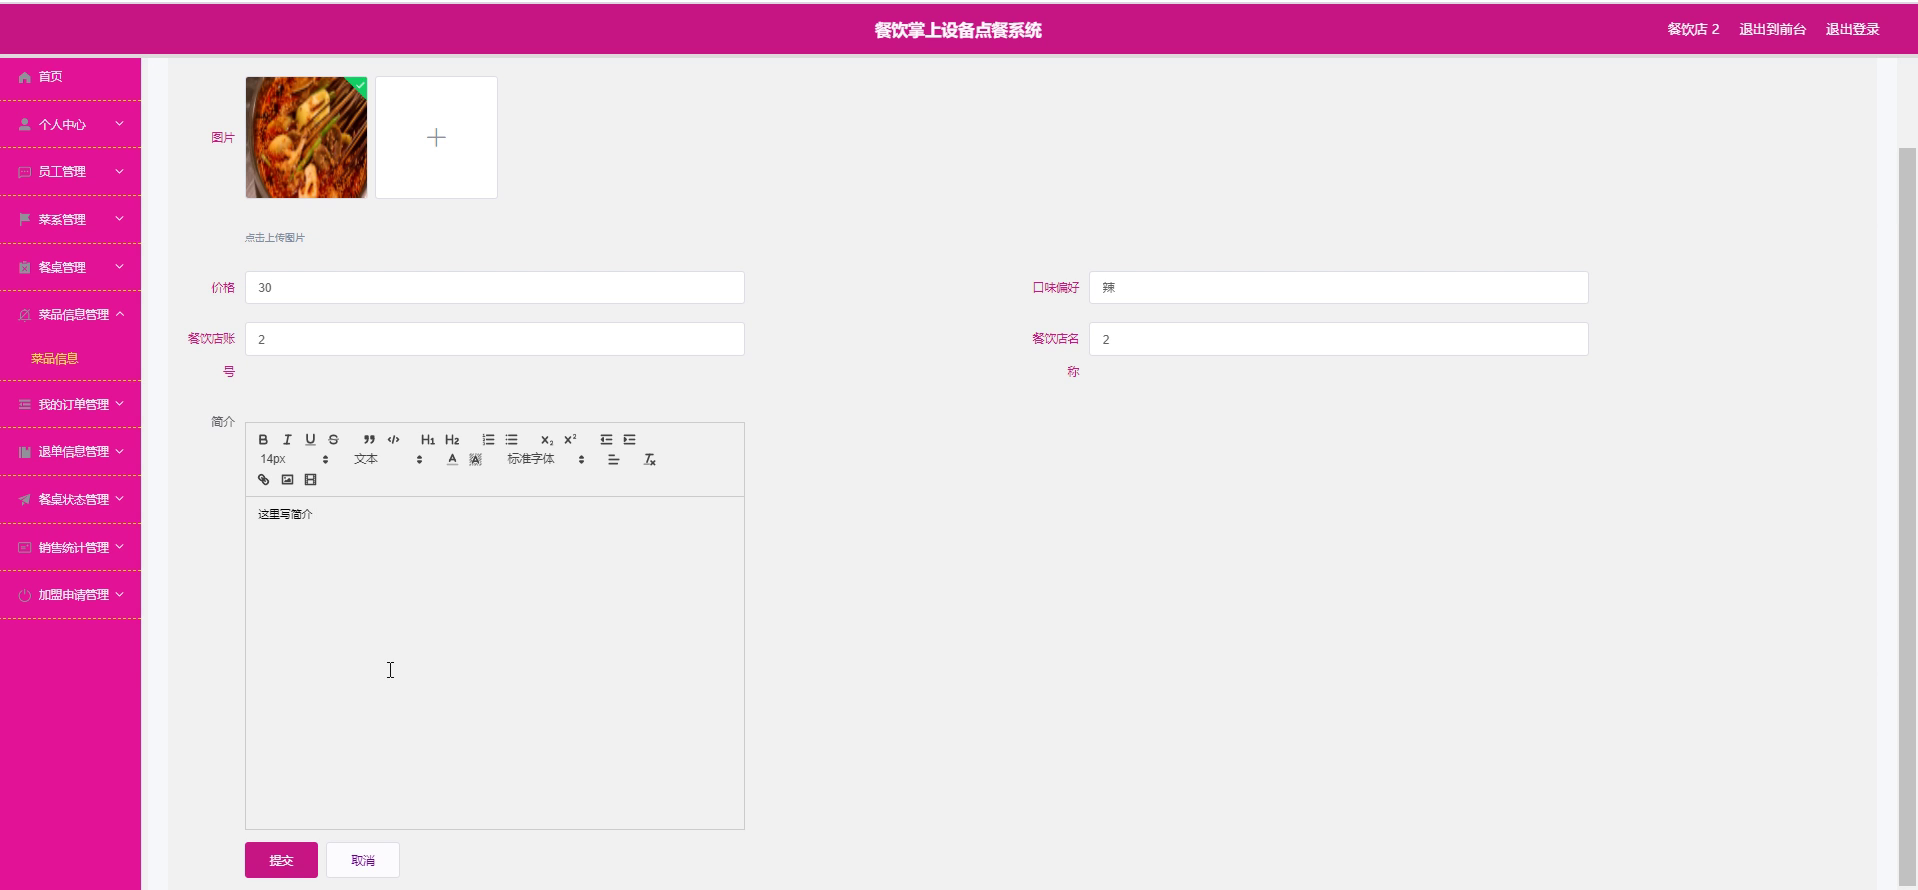Select the uploaded food photo thumbnail
The height and width of the screenshot is (890, 1918).
click(306, 137)
